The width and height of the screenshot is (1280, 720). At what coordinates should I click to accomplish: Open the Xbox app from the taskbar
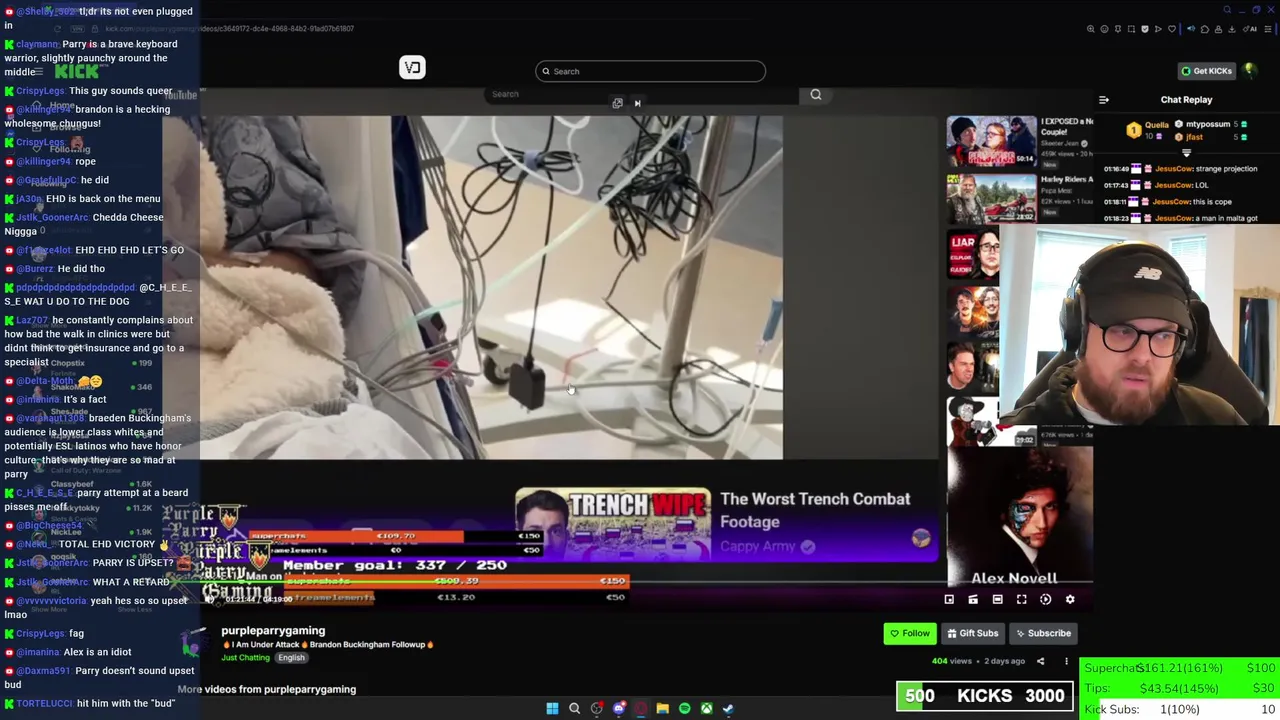coord(706,708)
